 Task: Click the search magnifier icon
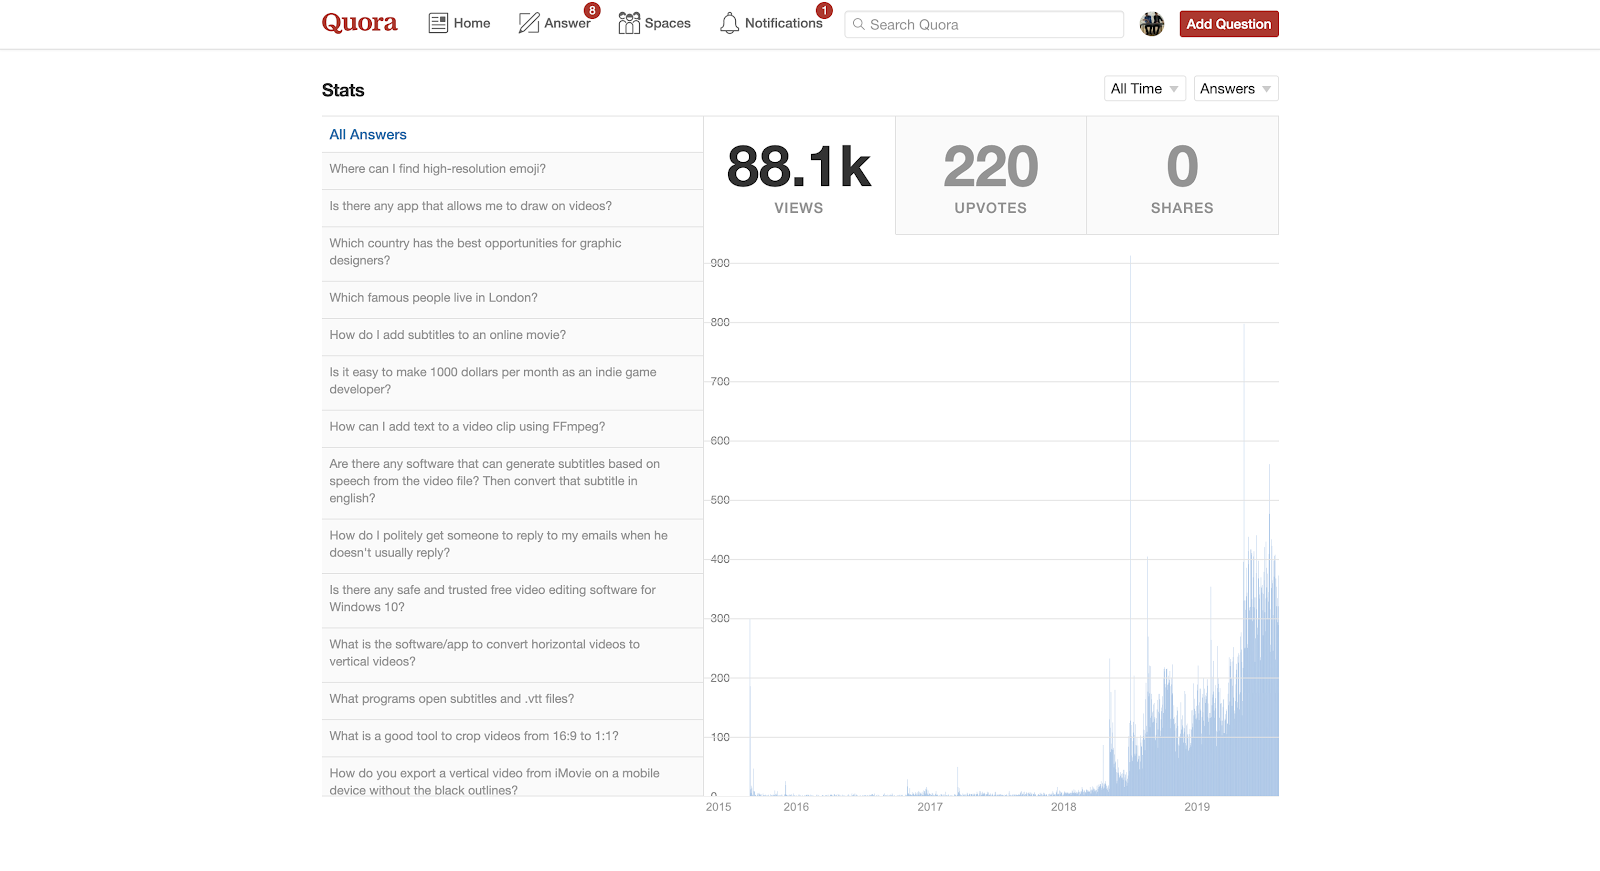(858, 24)
